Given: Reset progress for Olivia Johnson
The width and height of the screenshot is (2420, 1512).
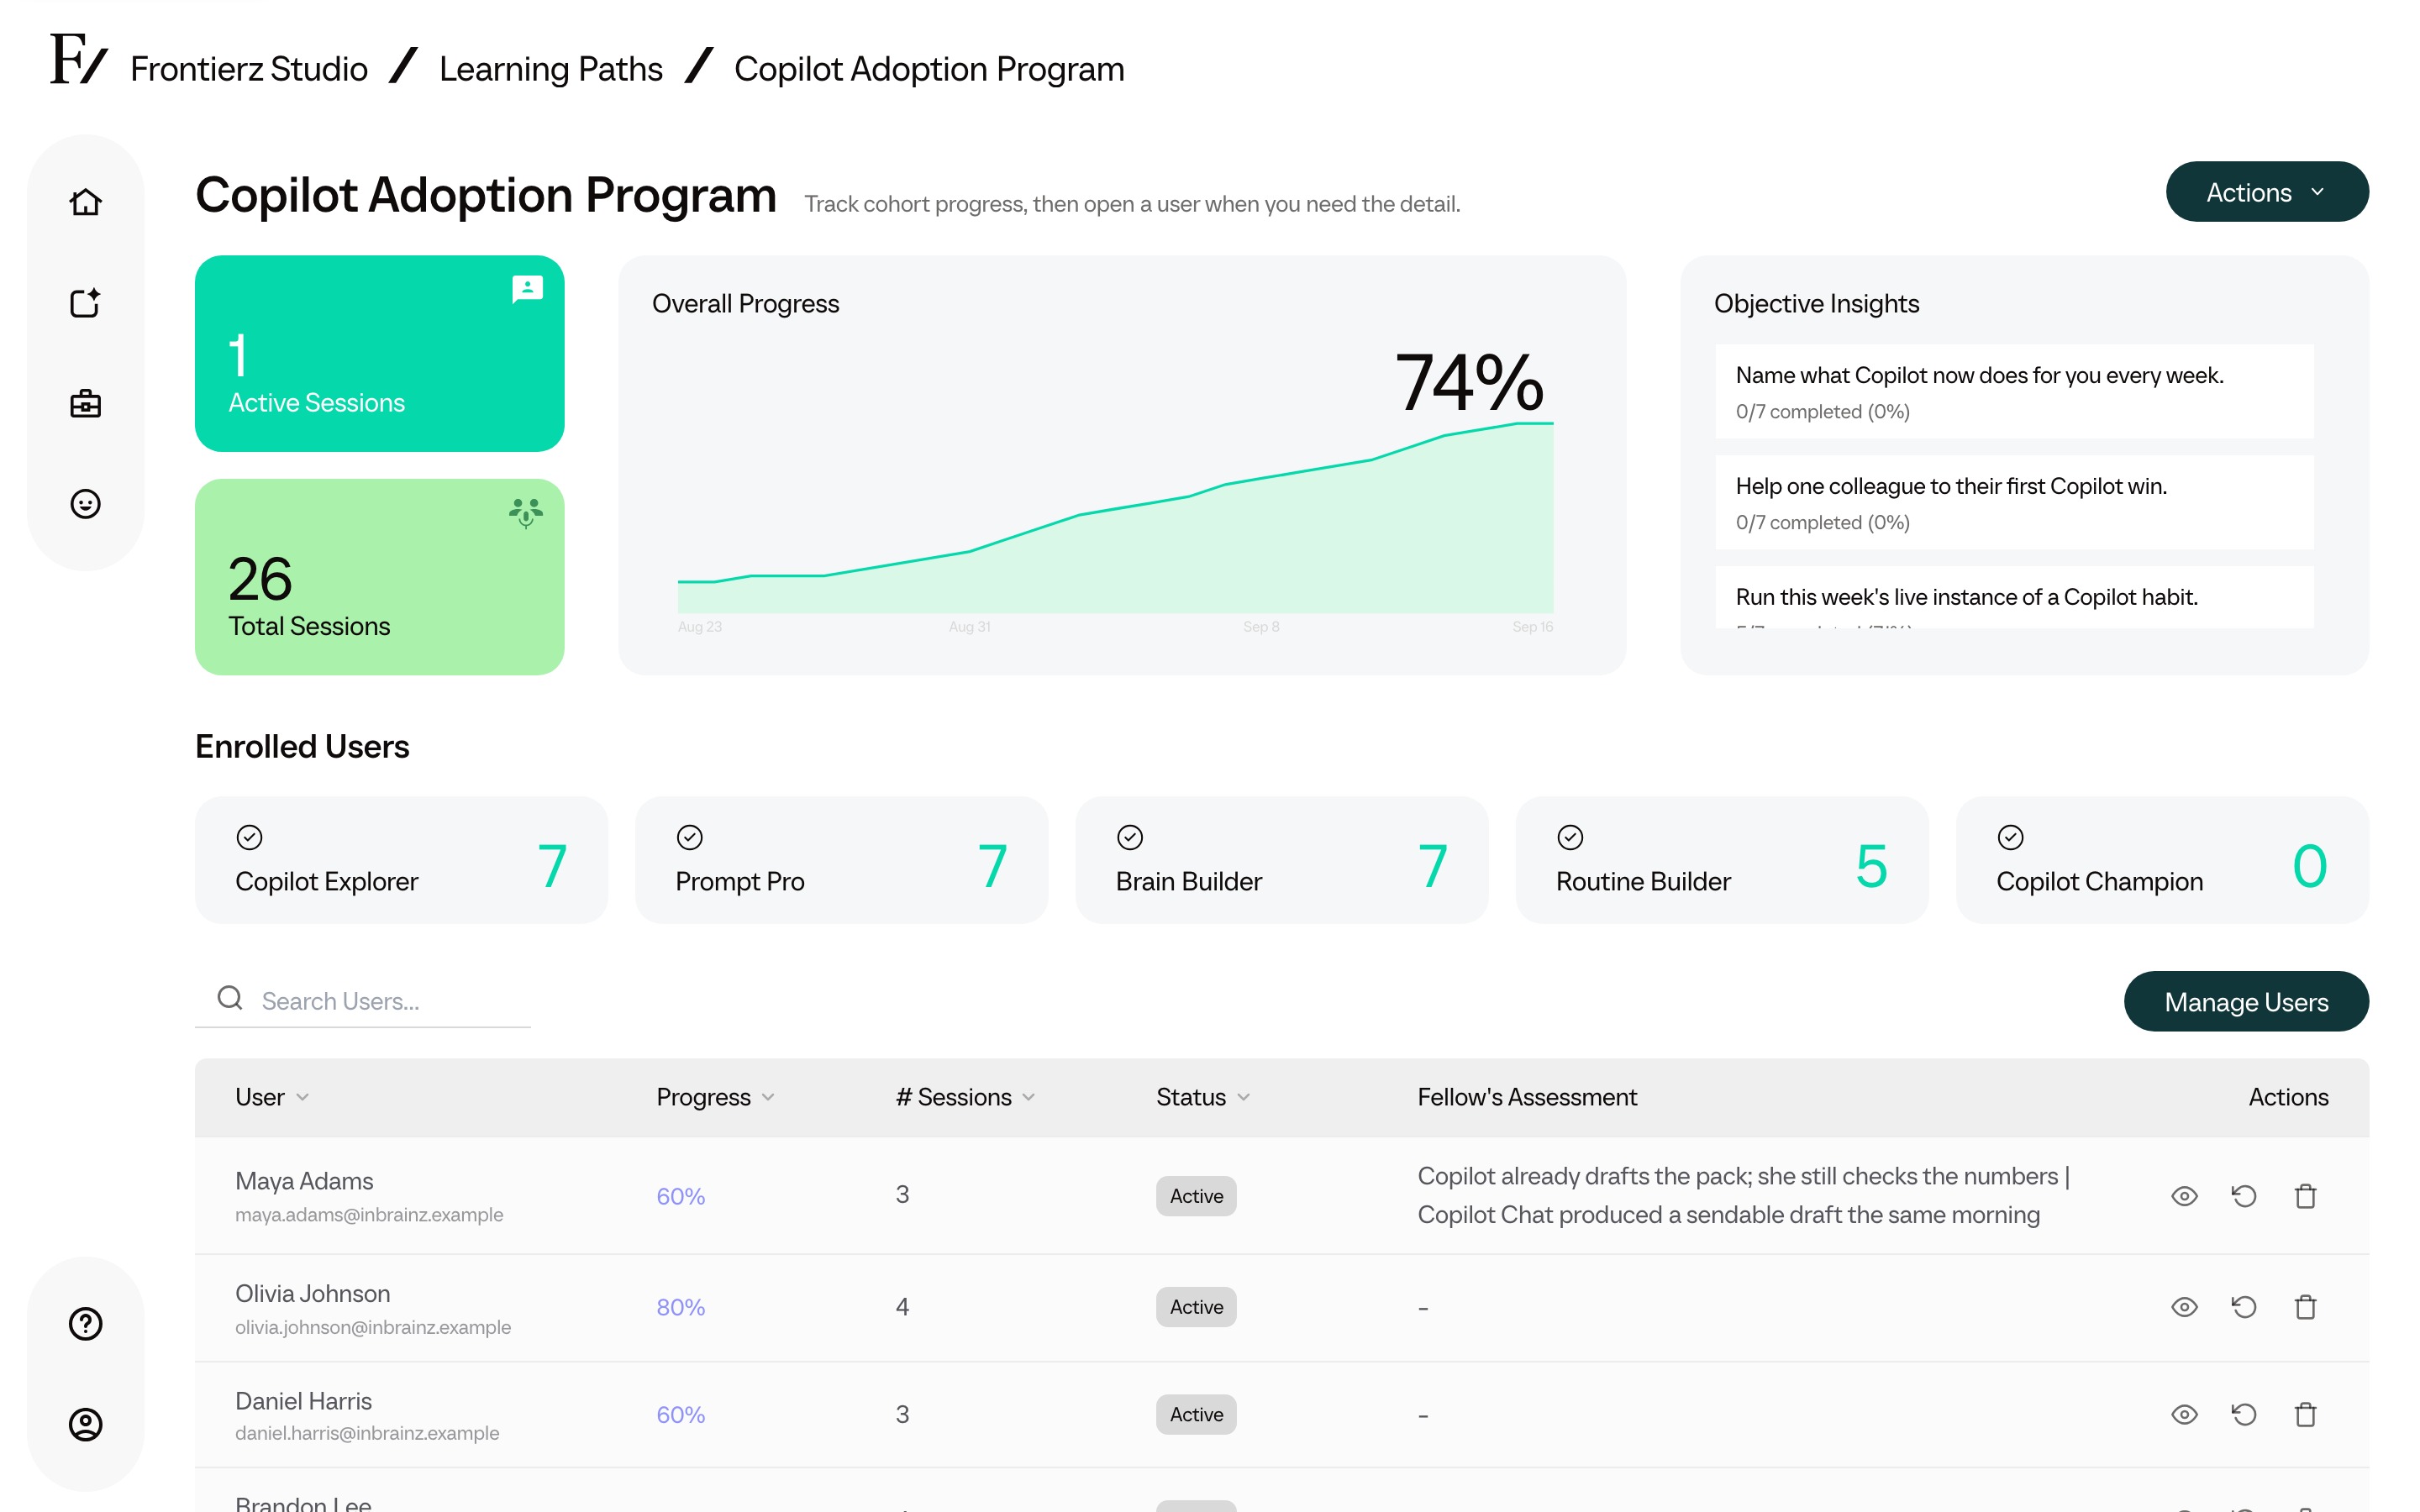Looking at the screenshot, I should click(x=2244, y=1307).
